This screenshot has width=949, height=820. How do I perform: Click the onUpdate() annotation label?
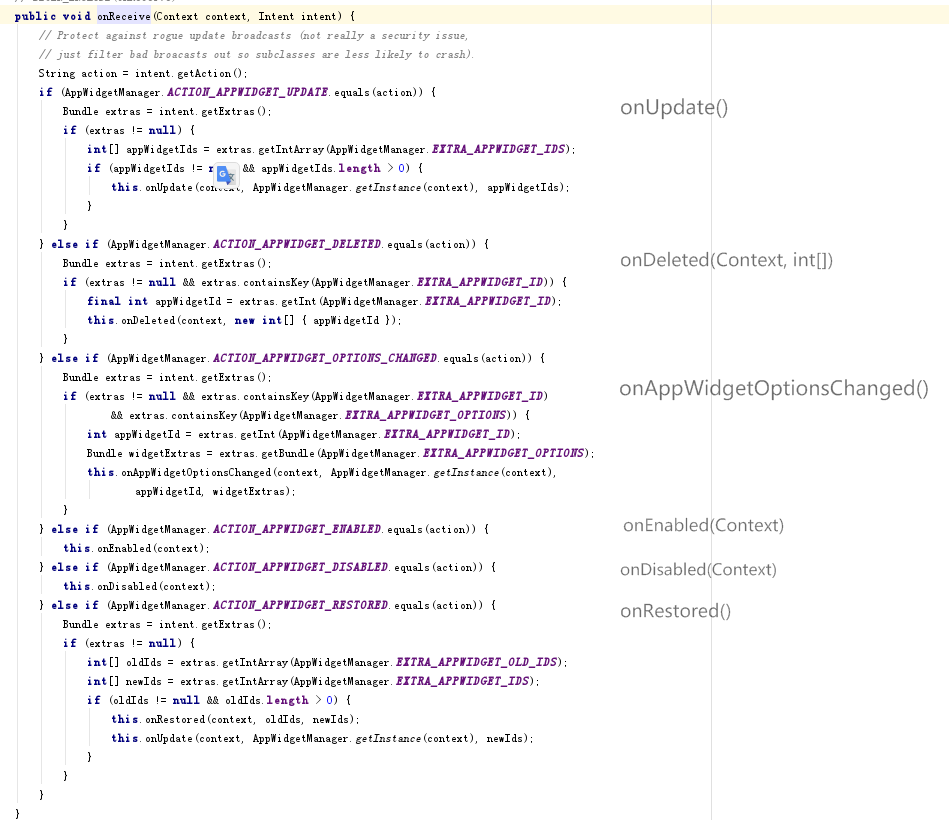coord(674,107)
